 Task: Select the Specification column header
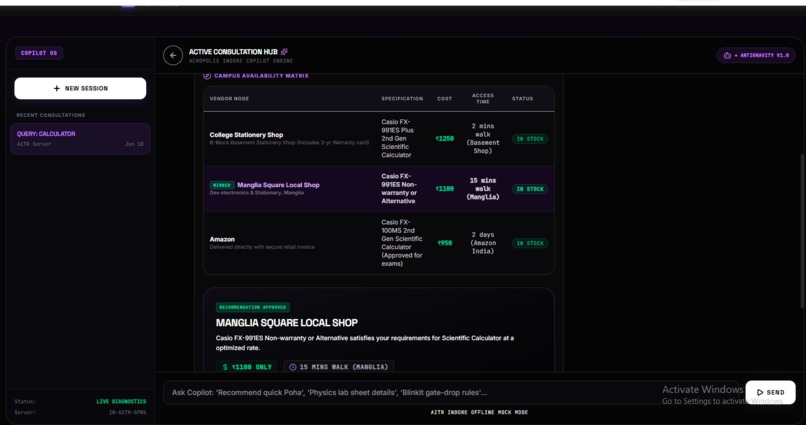point(402,99)
